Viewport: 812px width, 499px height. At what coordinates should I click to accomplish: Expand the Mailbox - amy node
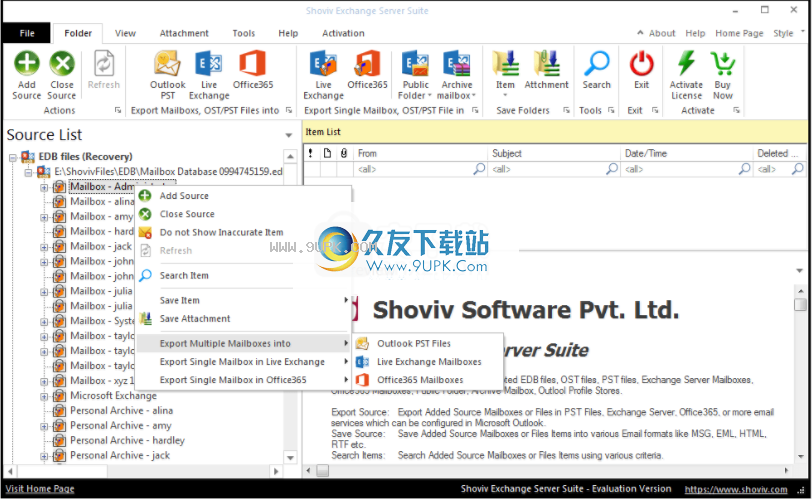tap(44, 217)
